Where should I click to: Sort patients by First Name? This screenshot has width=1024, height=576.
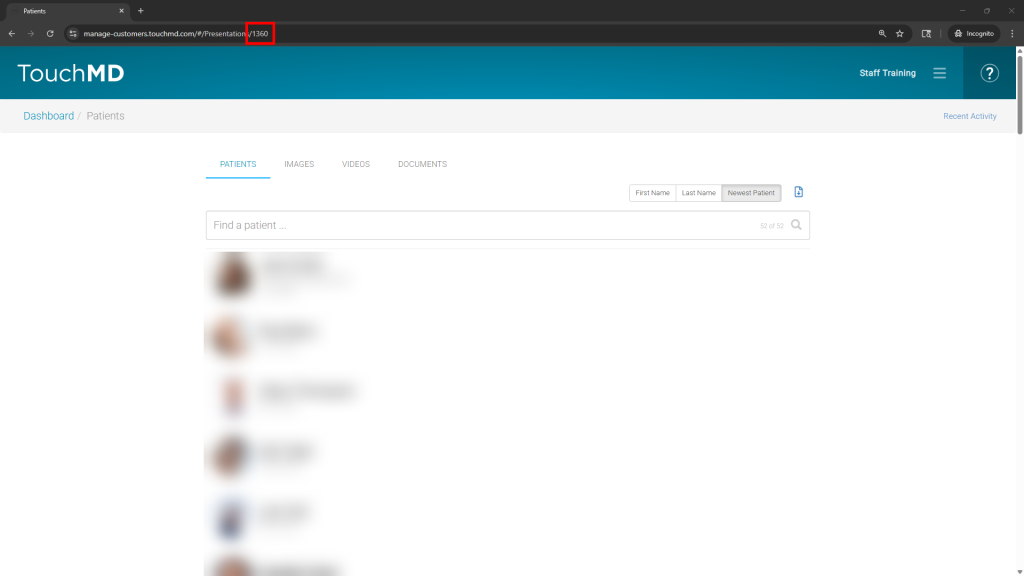point(652,193)
